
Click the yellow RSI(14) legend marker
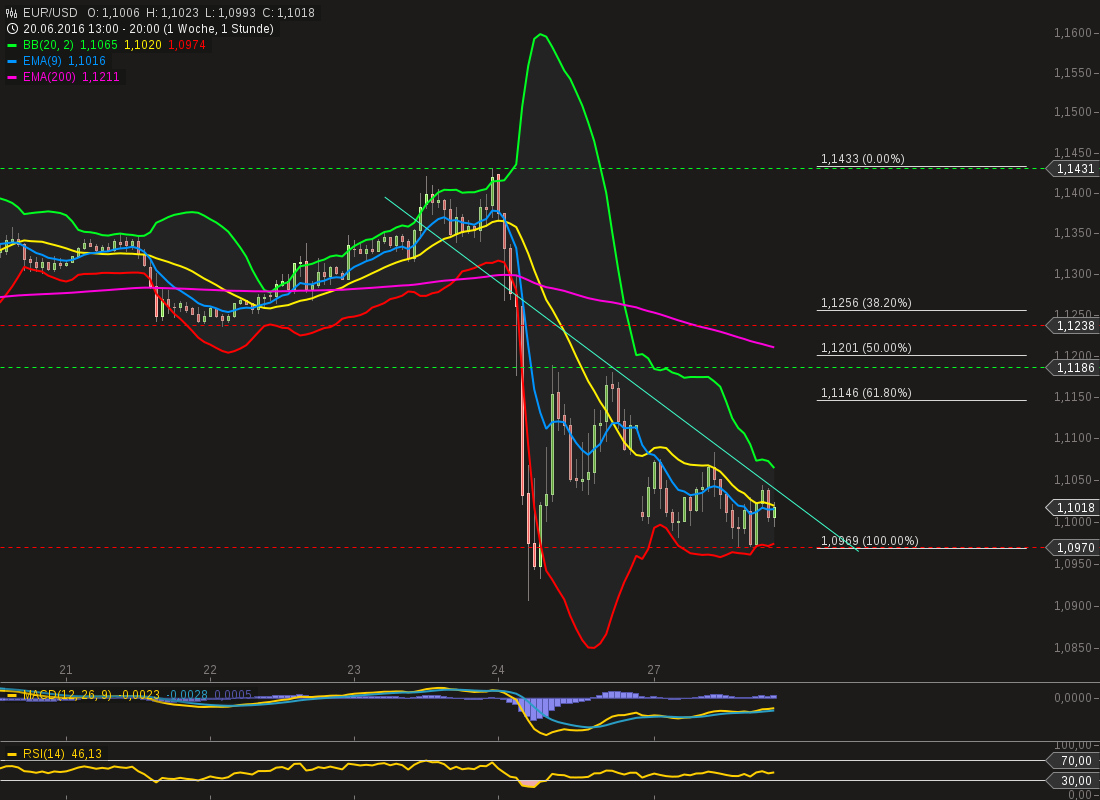[12, 754]
